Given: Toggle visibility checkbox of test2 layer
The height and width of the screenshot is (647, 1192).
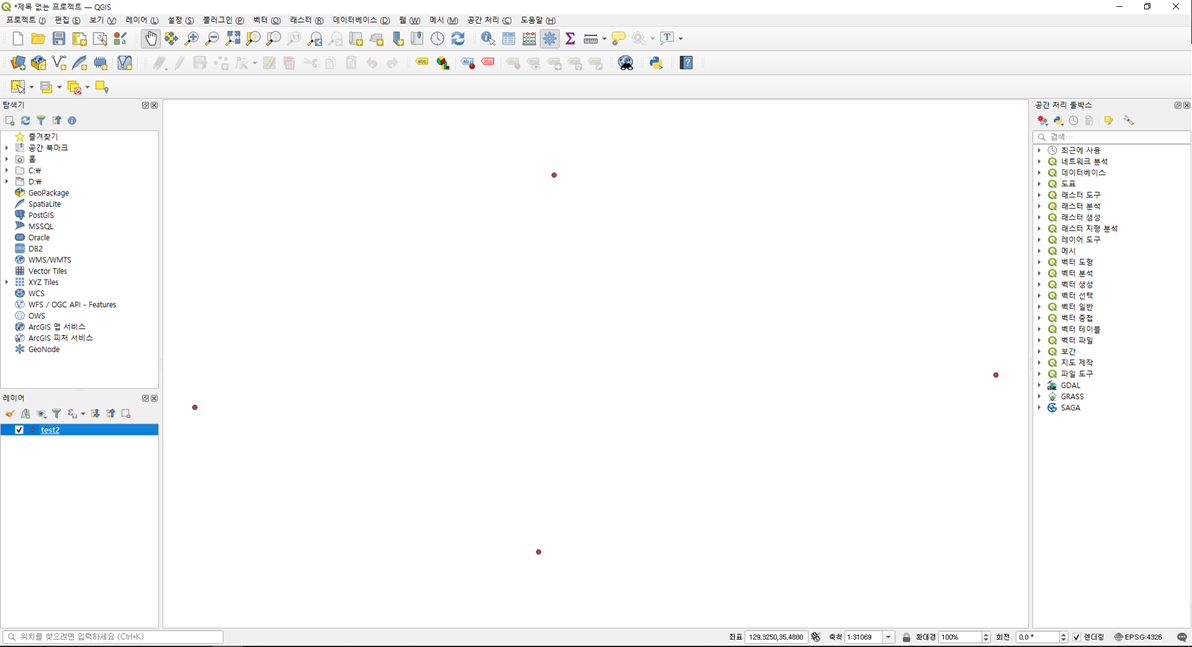Looking at the screenshot, I should pyautogui.click(x=19, y=430).
